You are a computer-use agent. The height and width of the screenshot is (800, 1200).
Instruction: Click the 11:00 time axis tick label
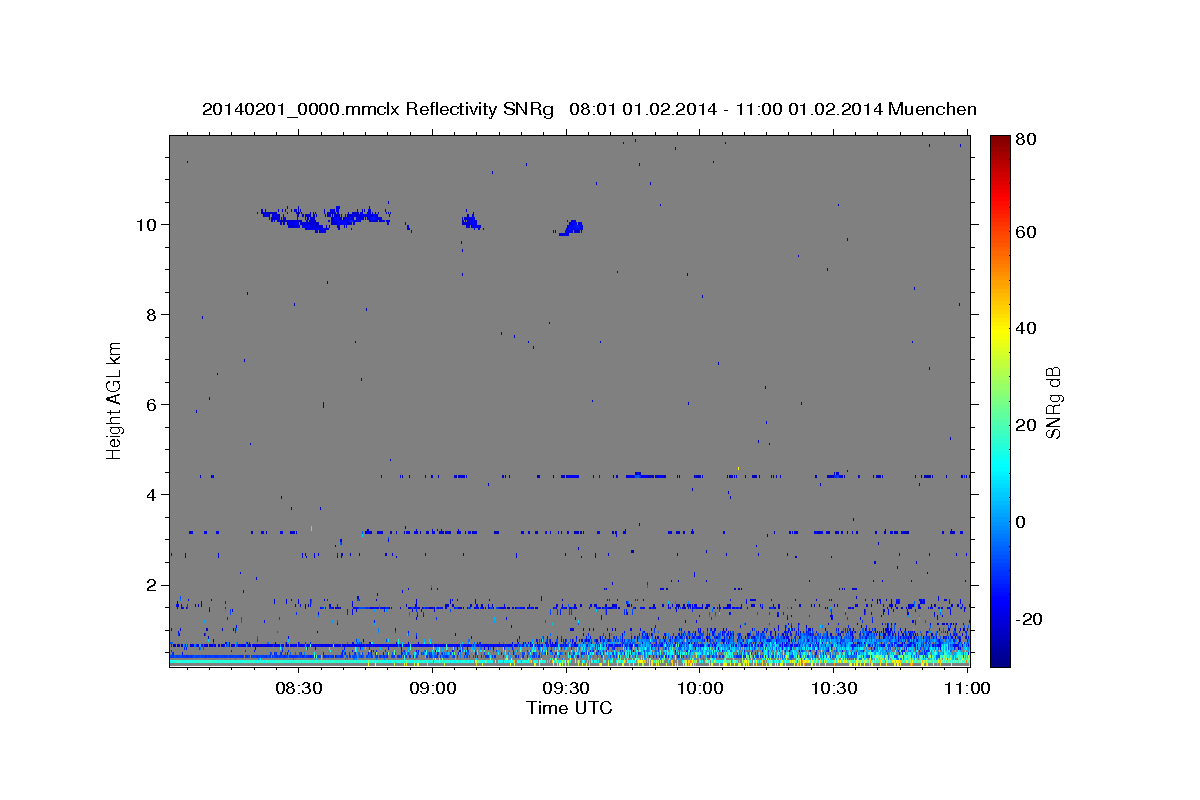967,688
